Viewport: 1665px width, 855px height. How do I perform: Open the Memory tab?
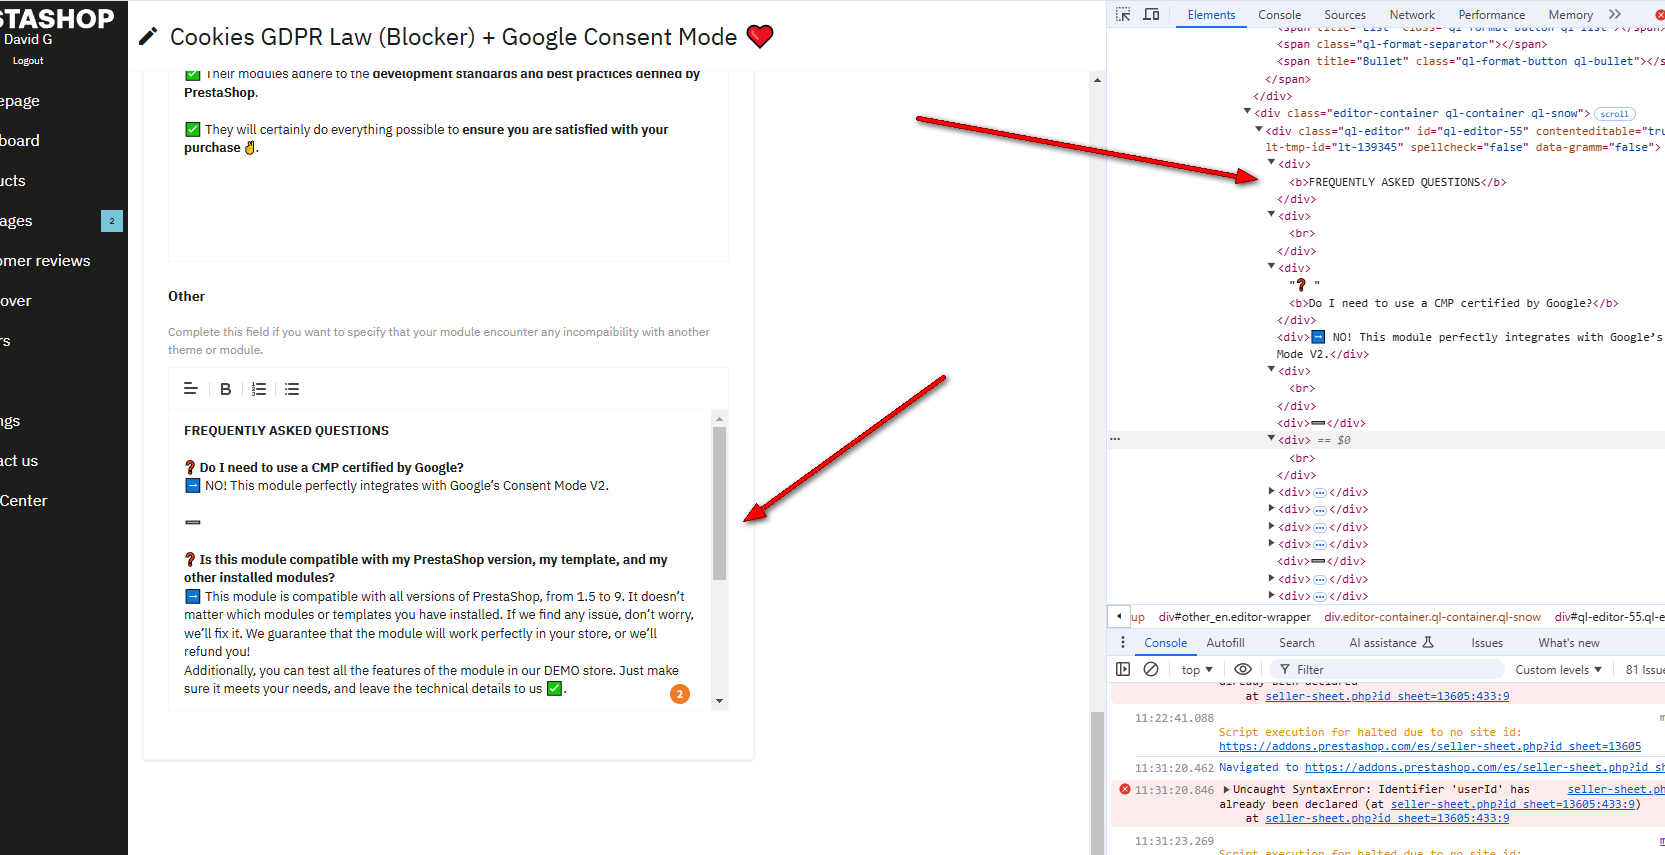1571,15
